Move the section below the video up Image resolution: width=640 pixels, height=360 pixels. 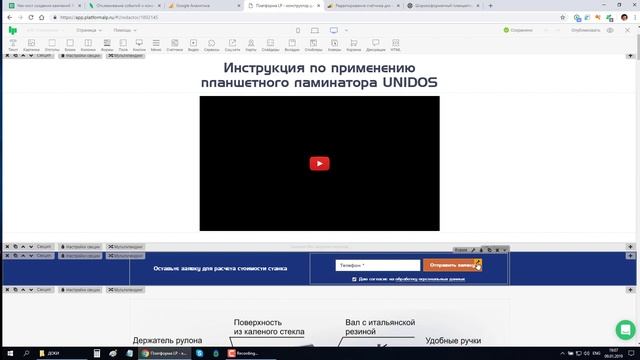click(23, 247)
